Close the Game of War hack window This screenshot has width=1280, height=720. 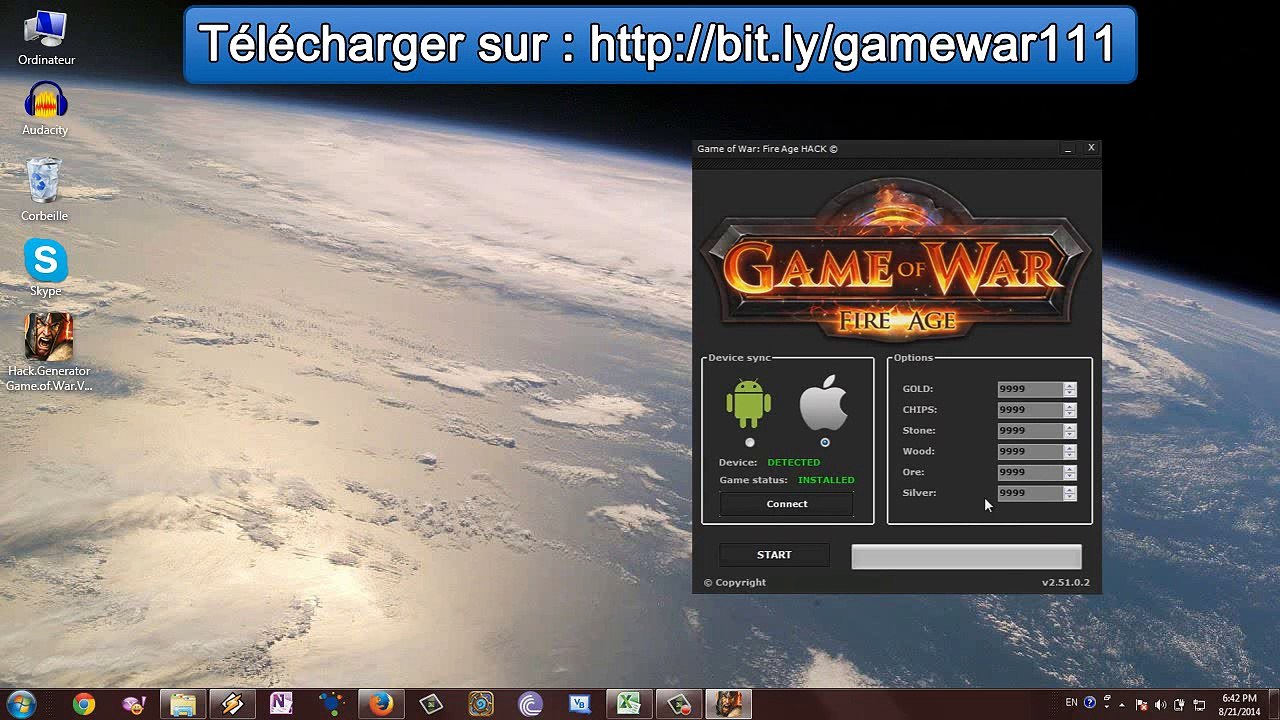click(x=1091, y=148)
